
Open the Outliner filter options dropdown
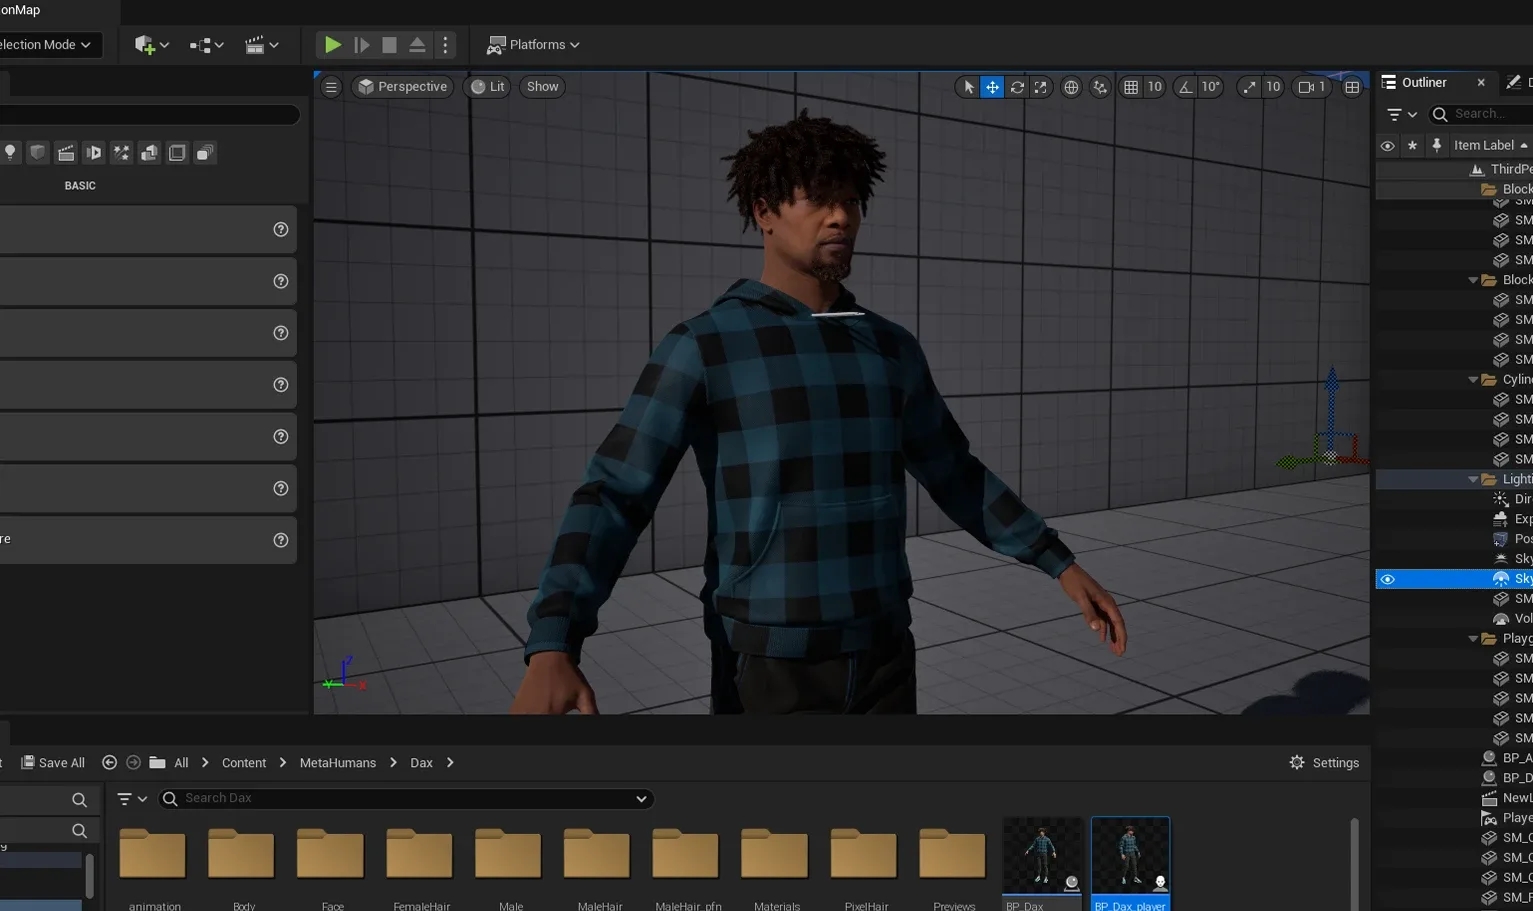point(1402,115)
